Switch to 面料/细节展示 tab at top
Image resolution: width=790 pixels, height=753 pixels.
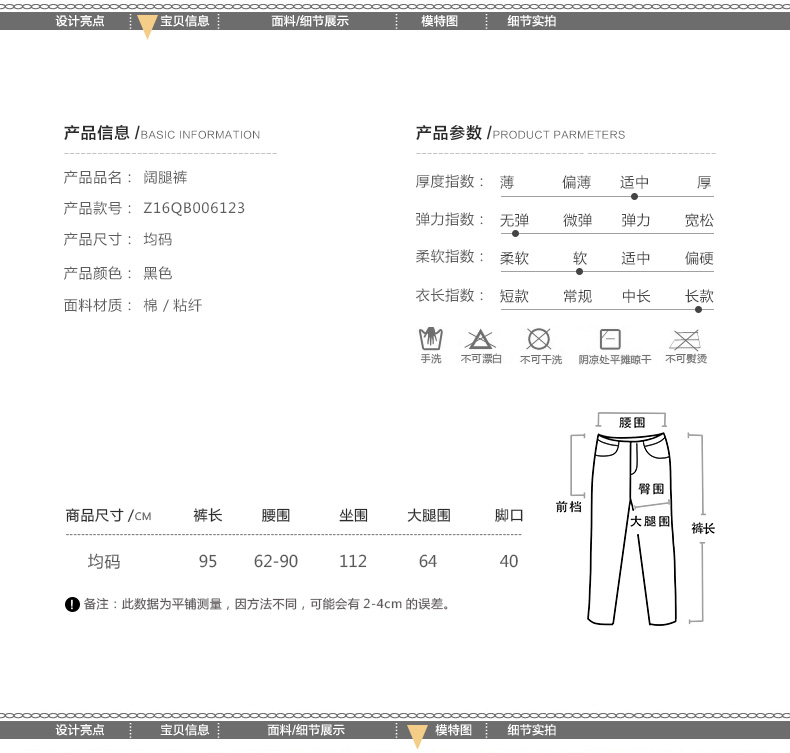[x=309, y=20]
